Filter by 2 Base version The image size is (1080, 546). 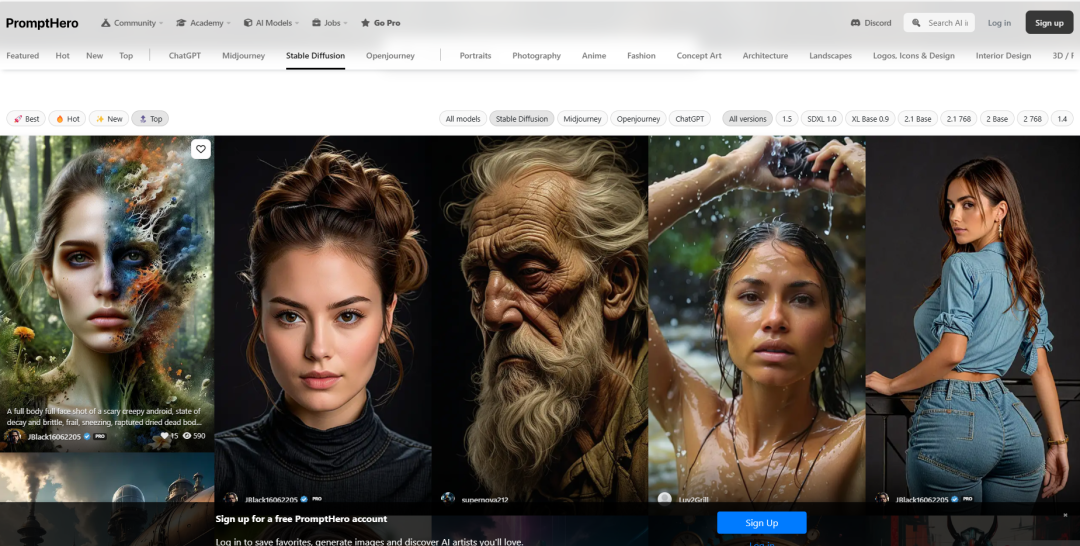[997, 118]
